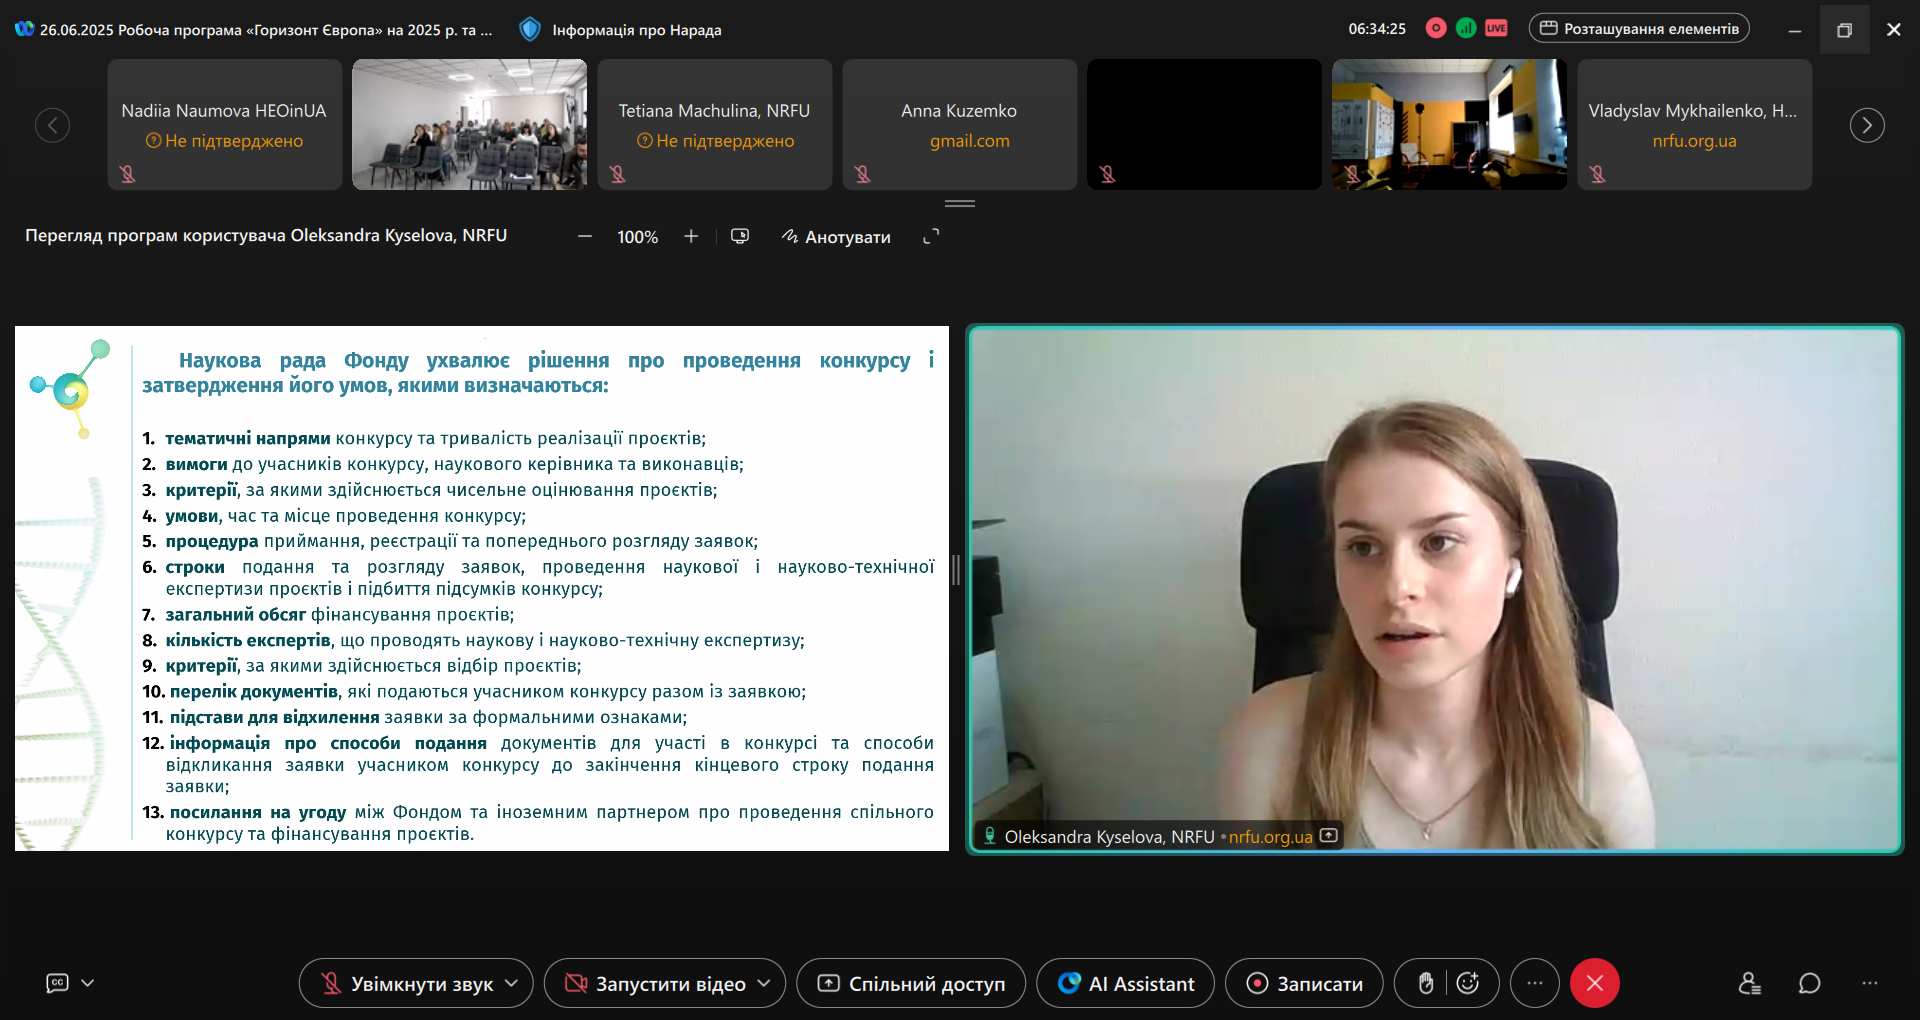1920x1020 pixels.
Task: Select Vladyslav Mykhailenko participant tile
Action: coord(1695,124)
